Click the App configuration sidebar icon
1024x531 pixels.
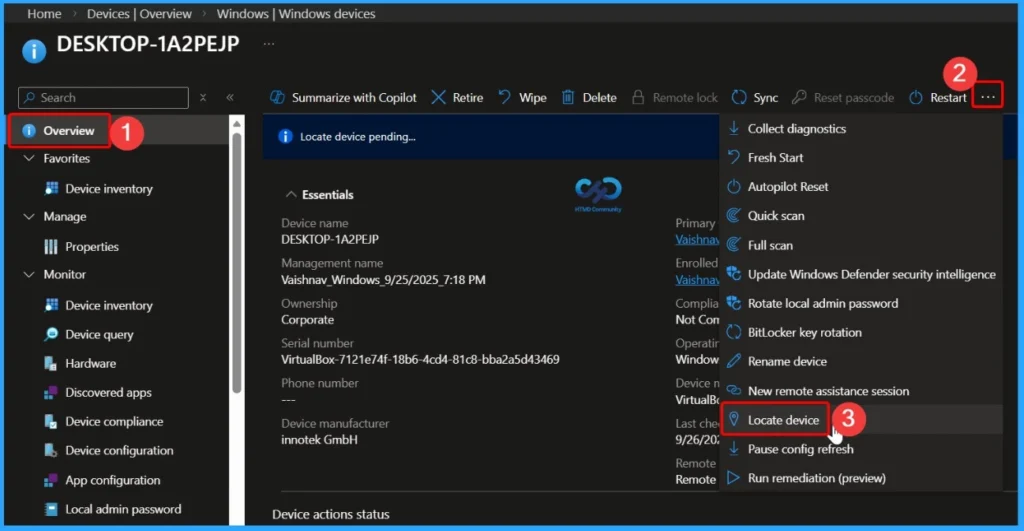pos(51,480)
